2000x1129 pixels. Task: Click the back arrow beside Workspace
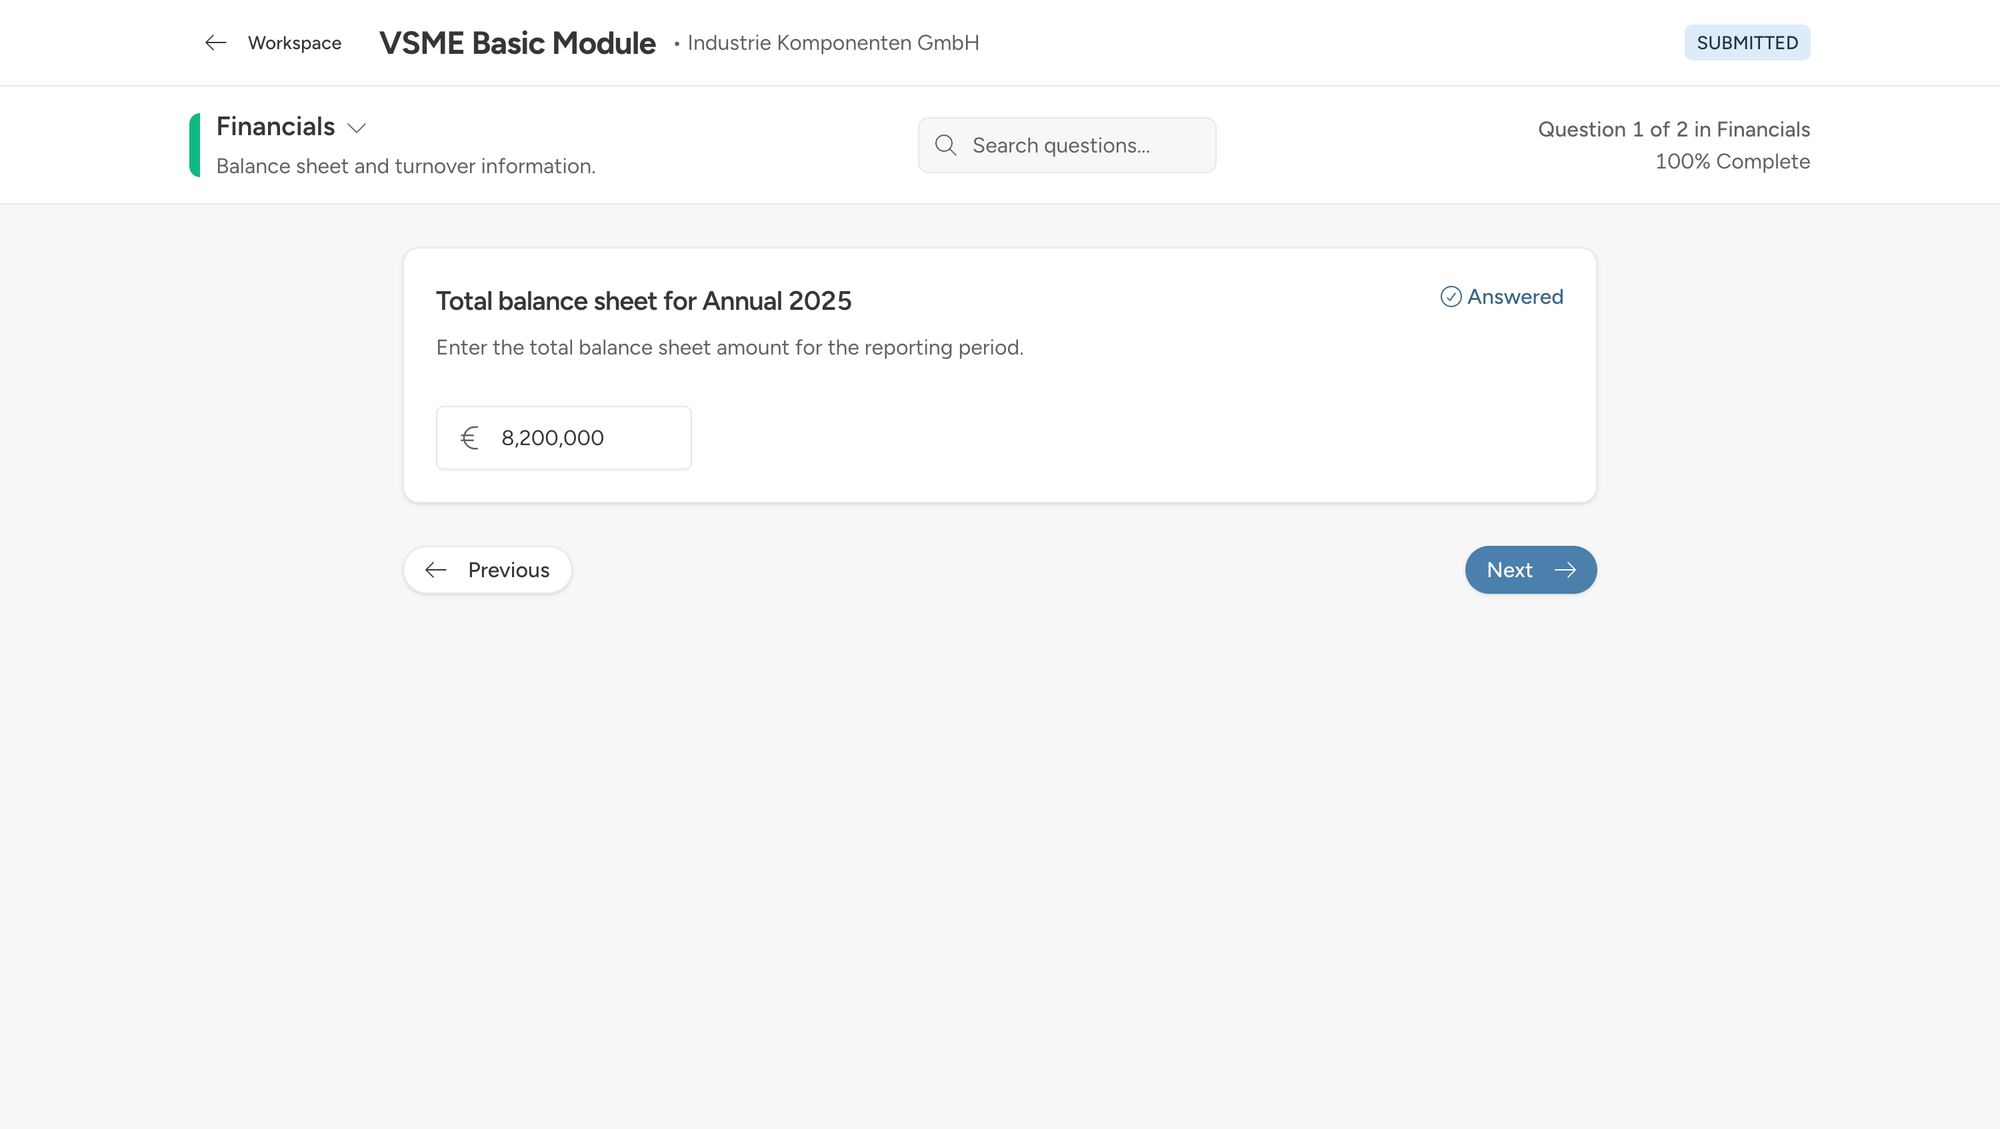click(215, 43)
